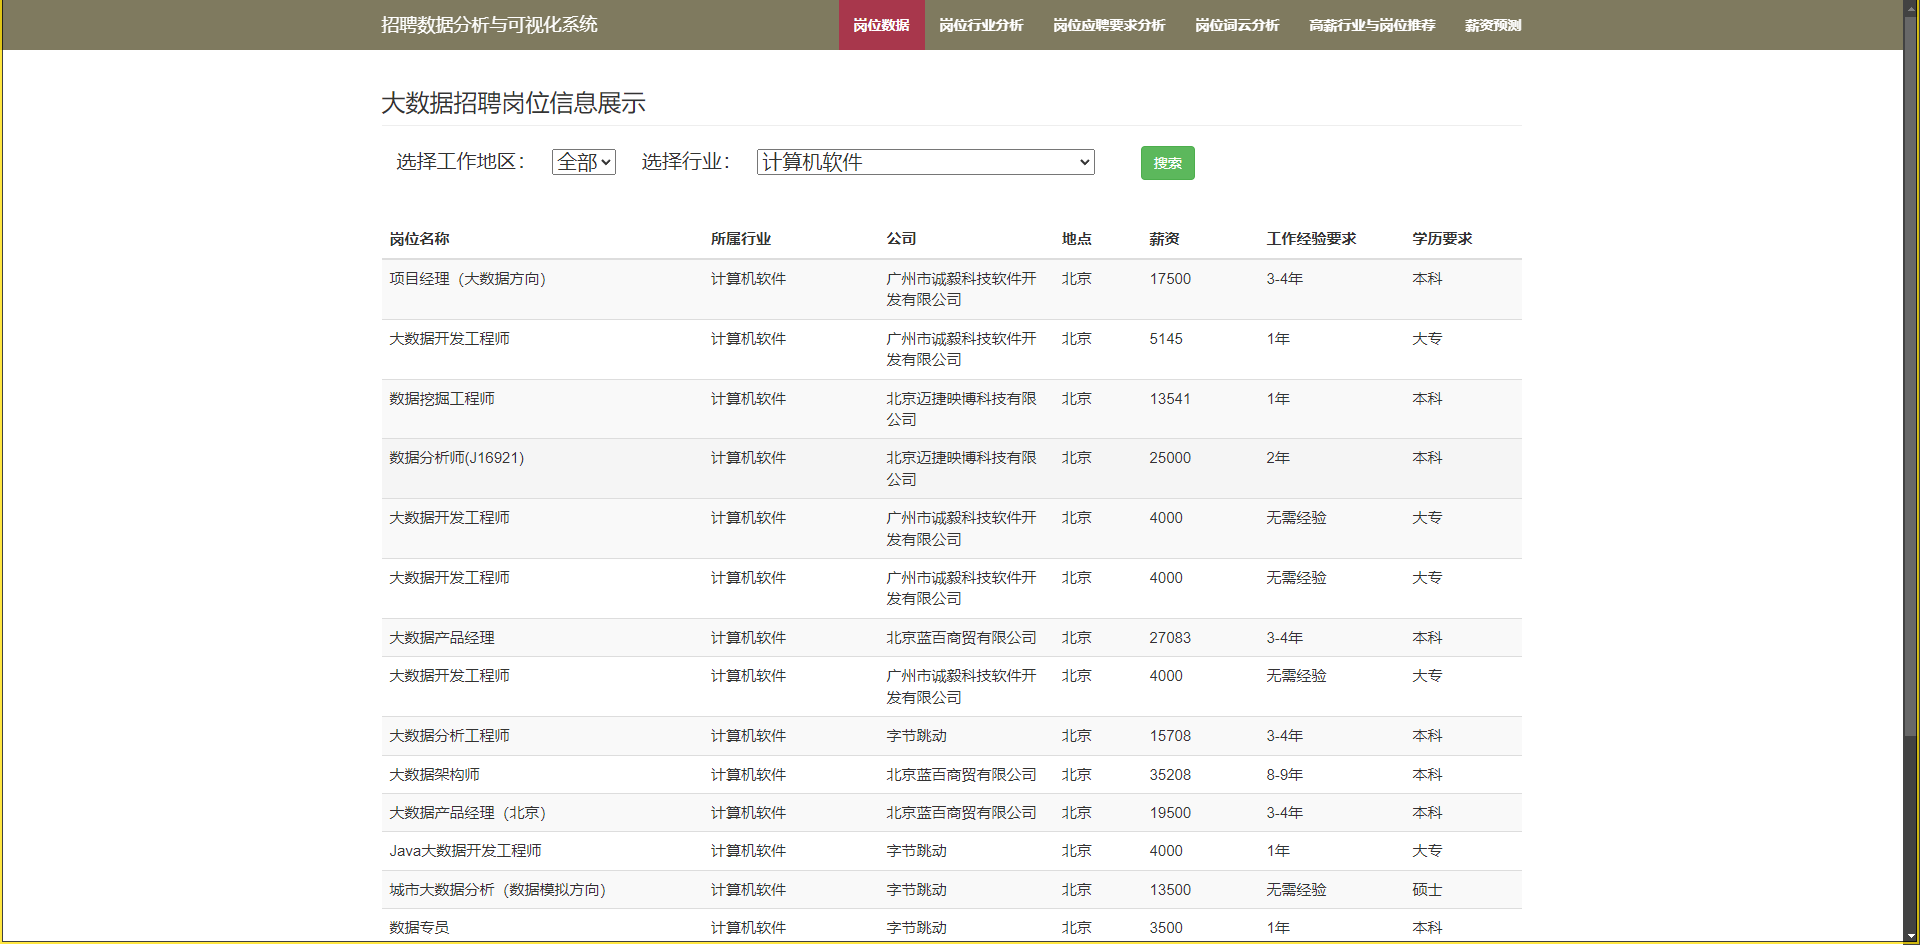Screen dimensions: 1920x945
Task: Click the scrollbar down arrow
Action: tap(1911, 936)
